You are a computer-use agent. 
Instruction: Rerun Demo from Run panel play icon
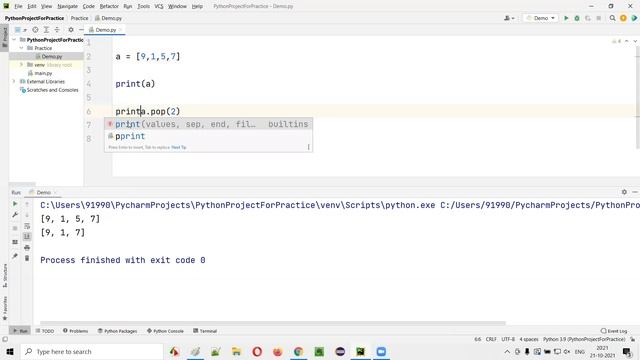pyautogui.click(x=15, y=204)
